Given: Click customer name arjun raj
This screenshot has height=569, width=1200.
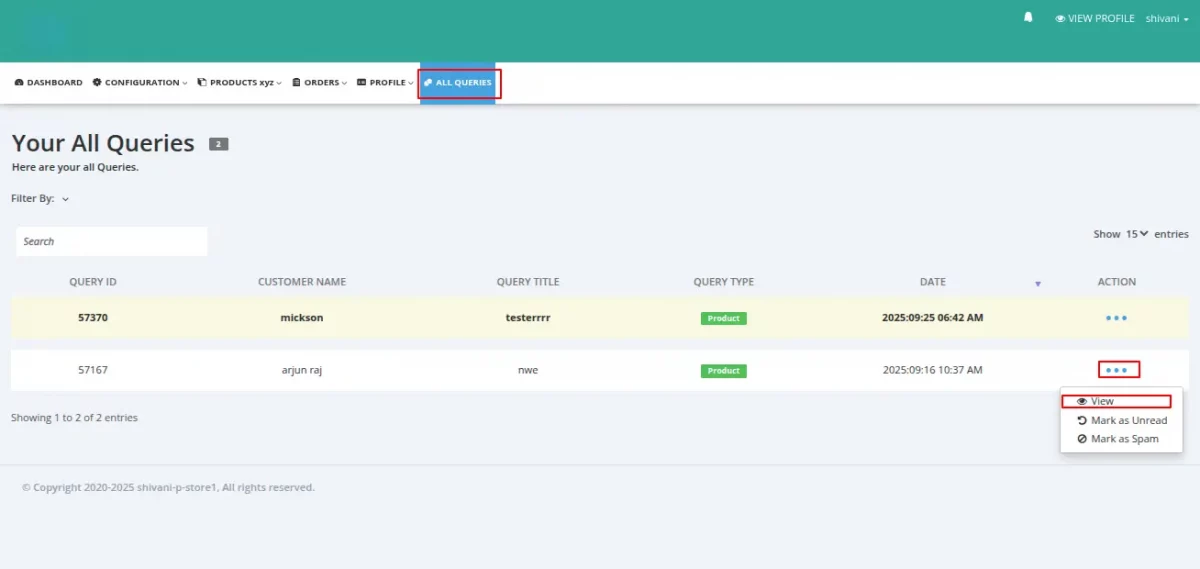Looking at the screenshot, I should coord(302,370).
